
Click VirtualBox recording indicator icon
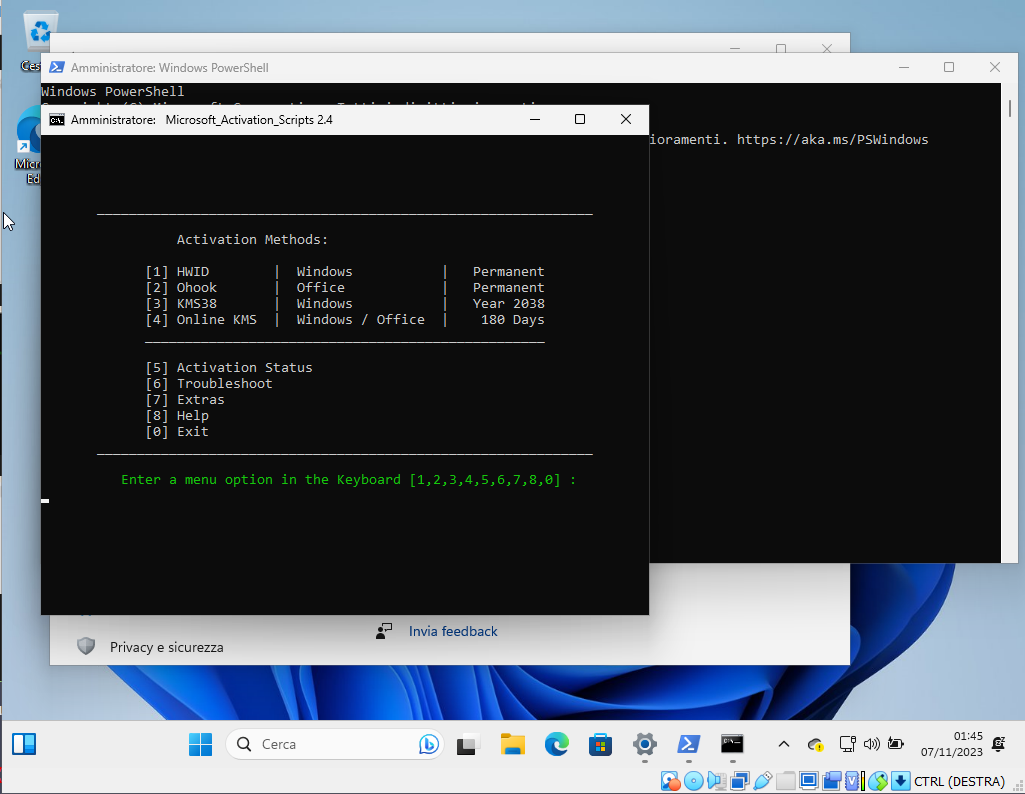(x=832, y=781)
